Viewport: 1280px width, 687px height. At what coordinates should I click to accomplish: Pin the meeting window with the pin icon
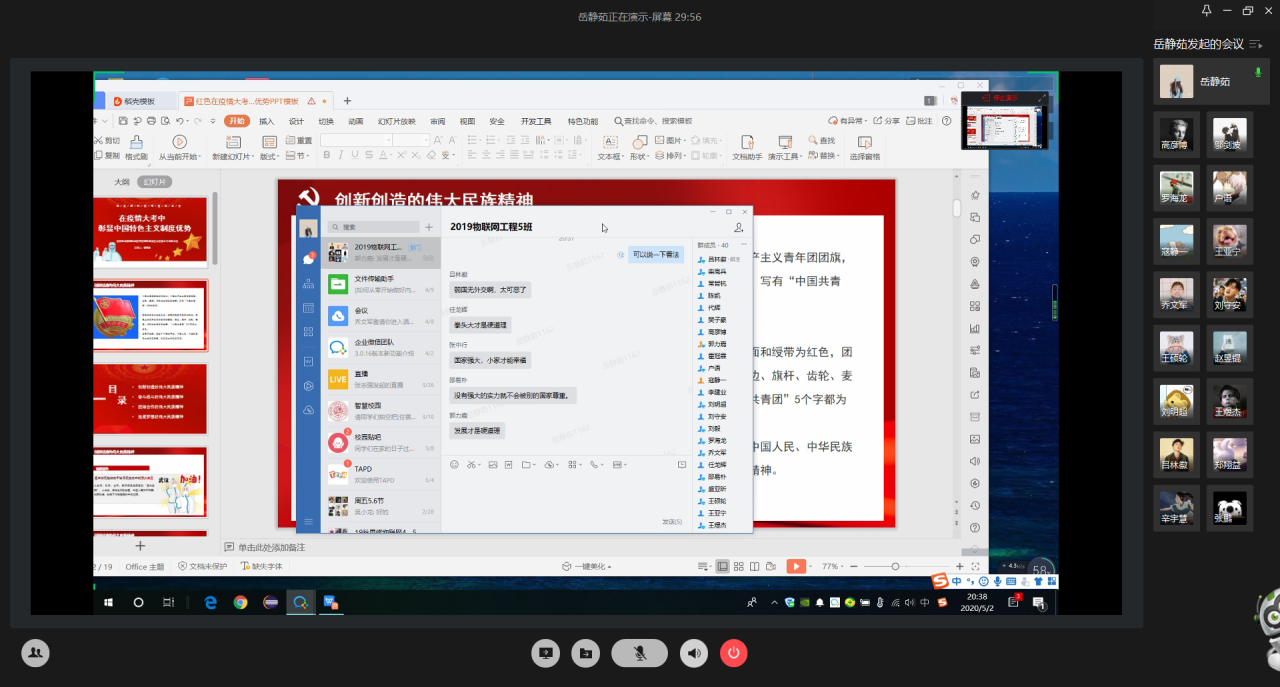coord(1207,10)
